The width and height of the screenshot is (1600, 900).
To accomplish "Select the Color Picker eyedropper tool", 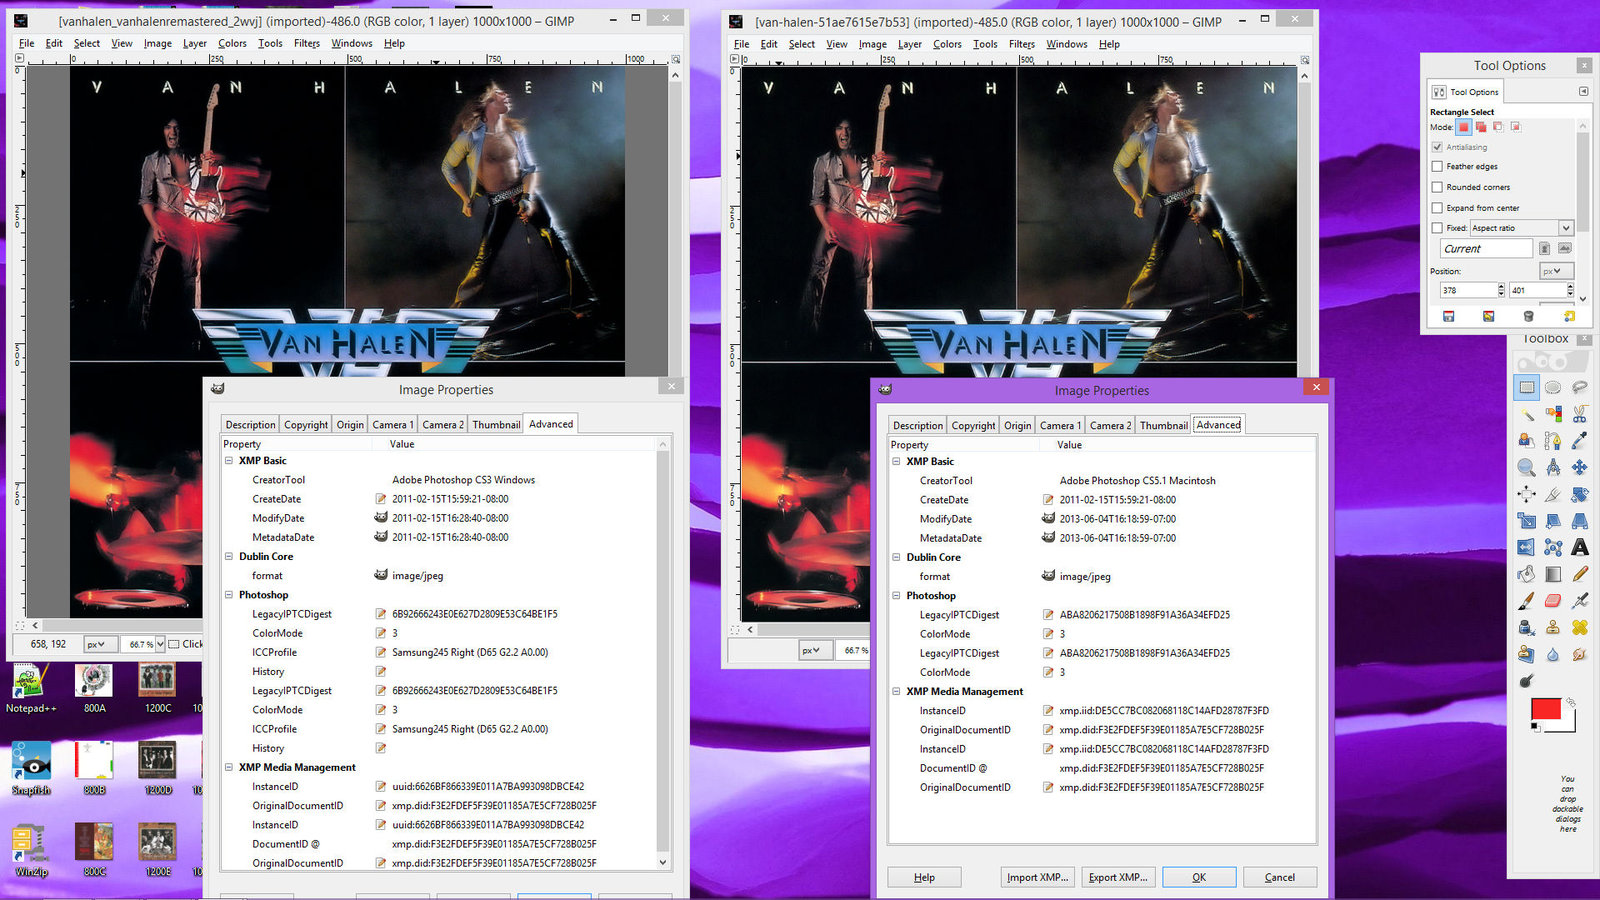I will 1580,441.
